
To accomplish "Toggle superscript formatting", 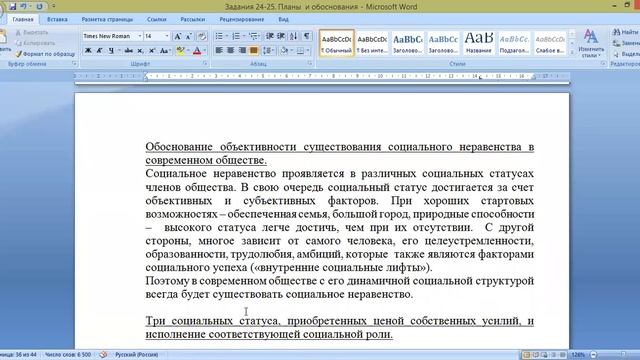I will 152,51.
